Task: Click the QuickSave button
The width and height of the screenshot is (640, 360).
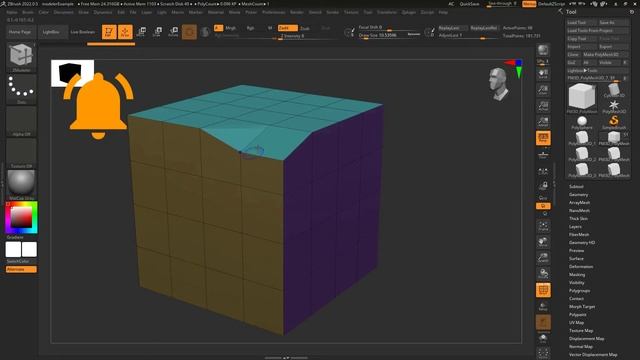Action: tap(469, 4)
